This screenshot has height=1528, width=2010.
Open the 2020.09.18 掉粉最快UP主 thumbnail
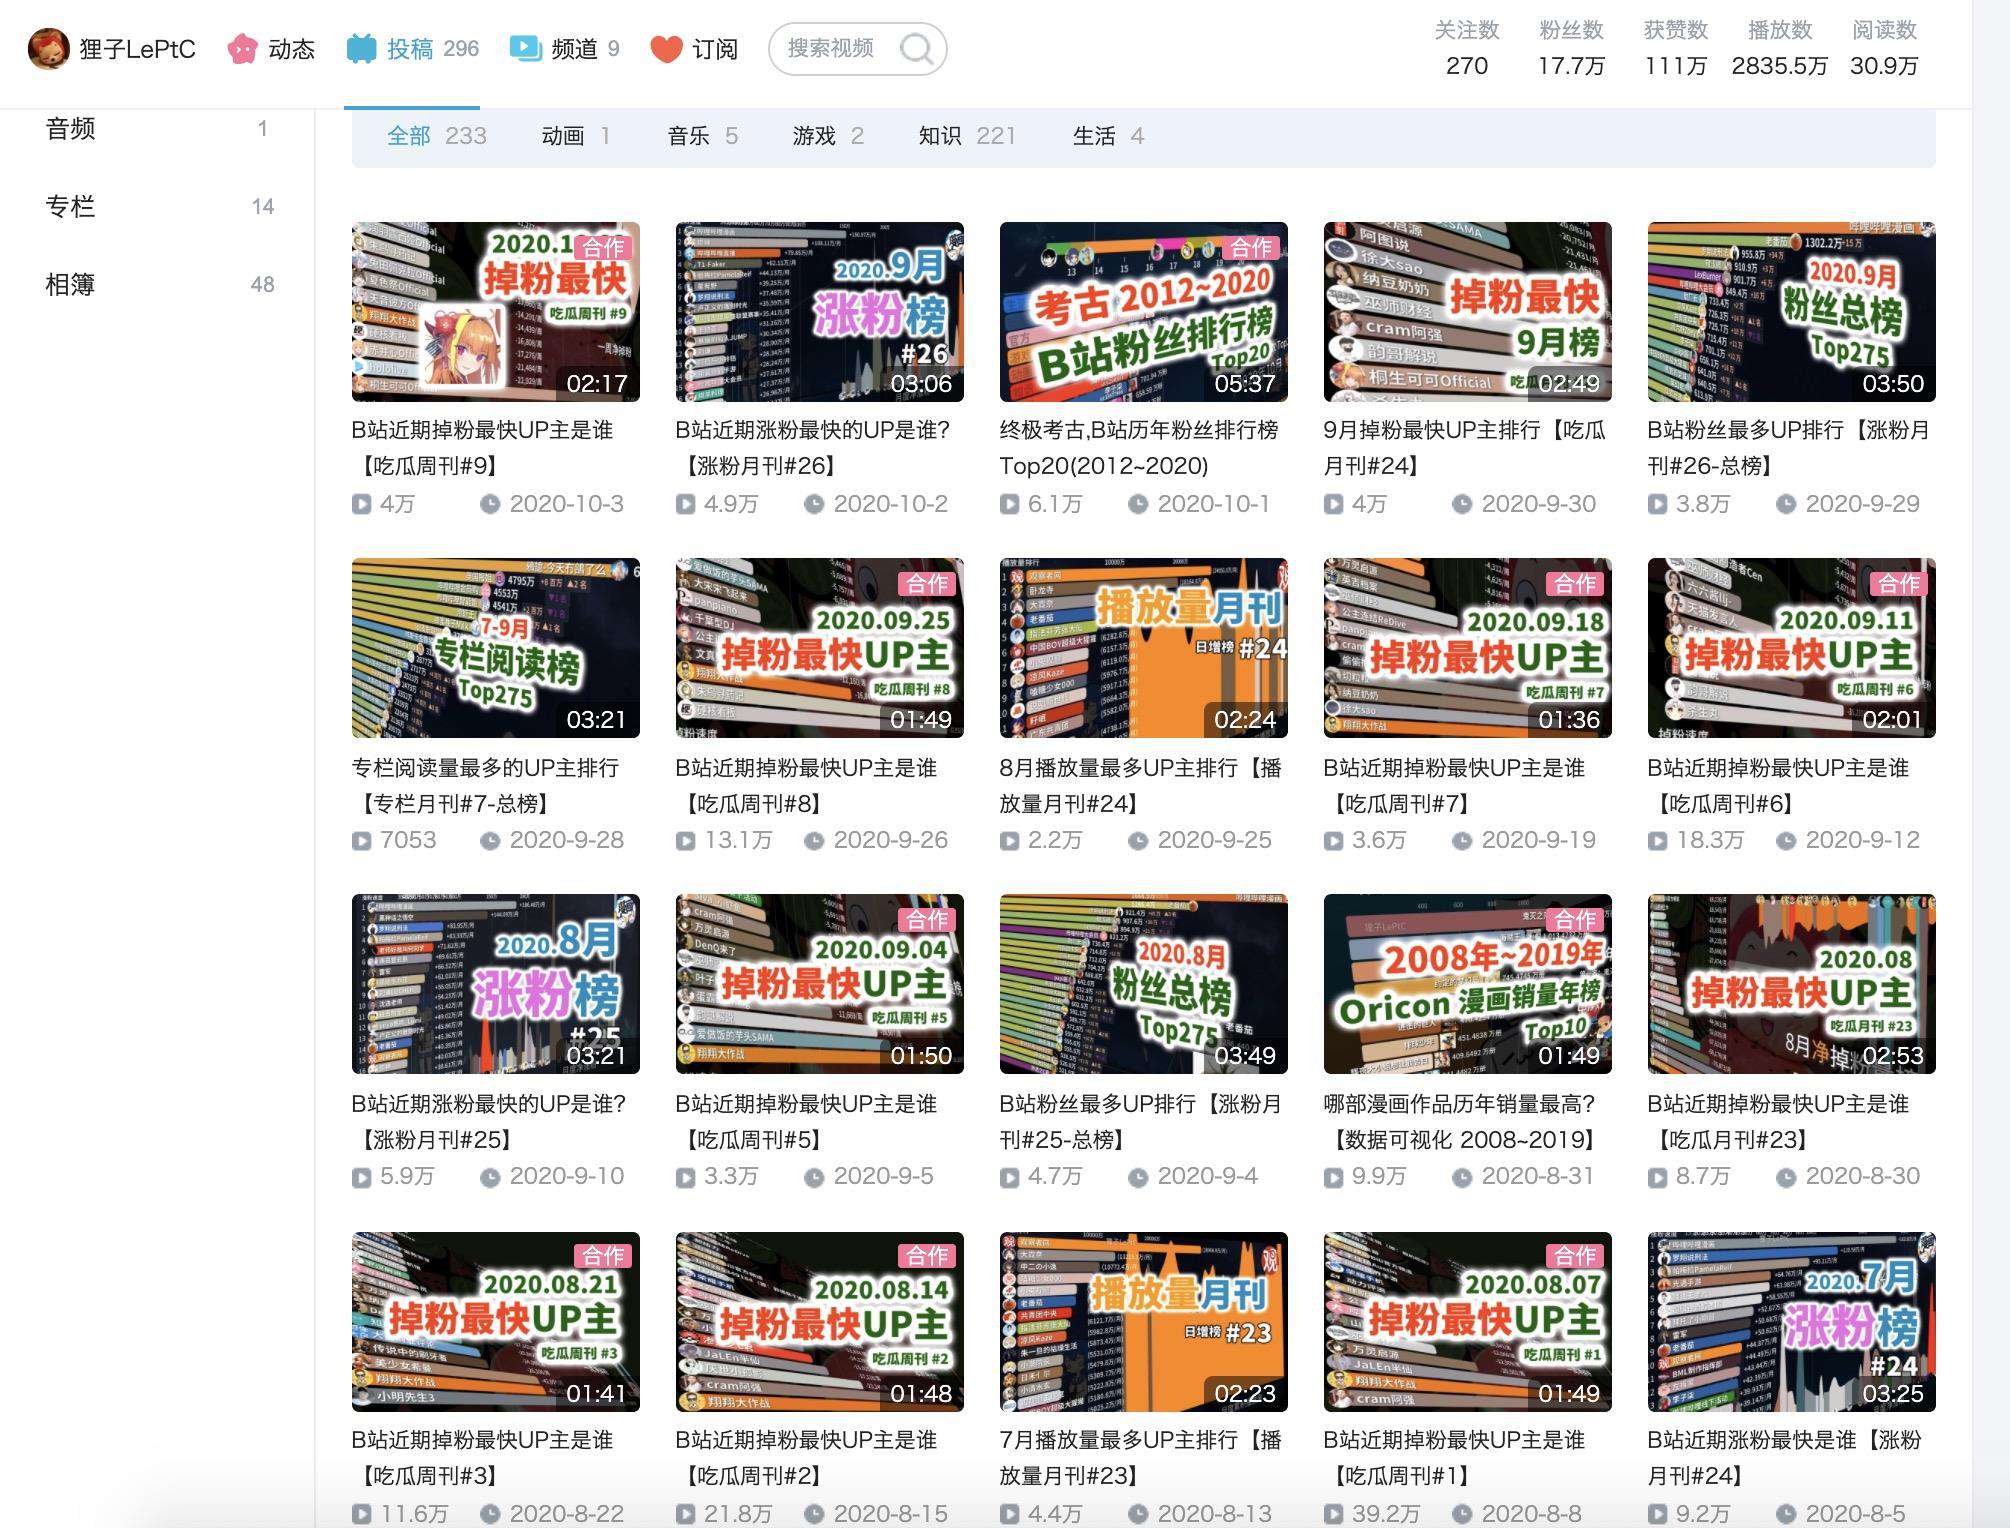[1468, 648]
